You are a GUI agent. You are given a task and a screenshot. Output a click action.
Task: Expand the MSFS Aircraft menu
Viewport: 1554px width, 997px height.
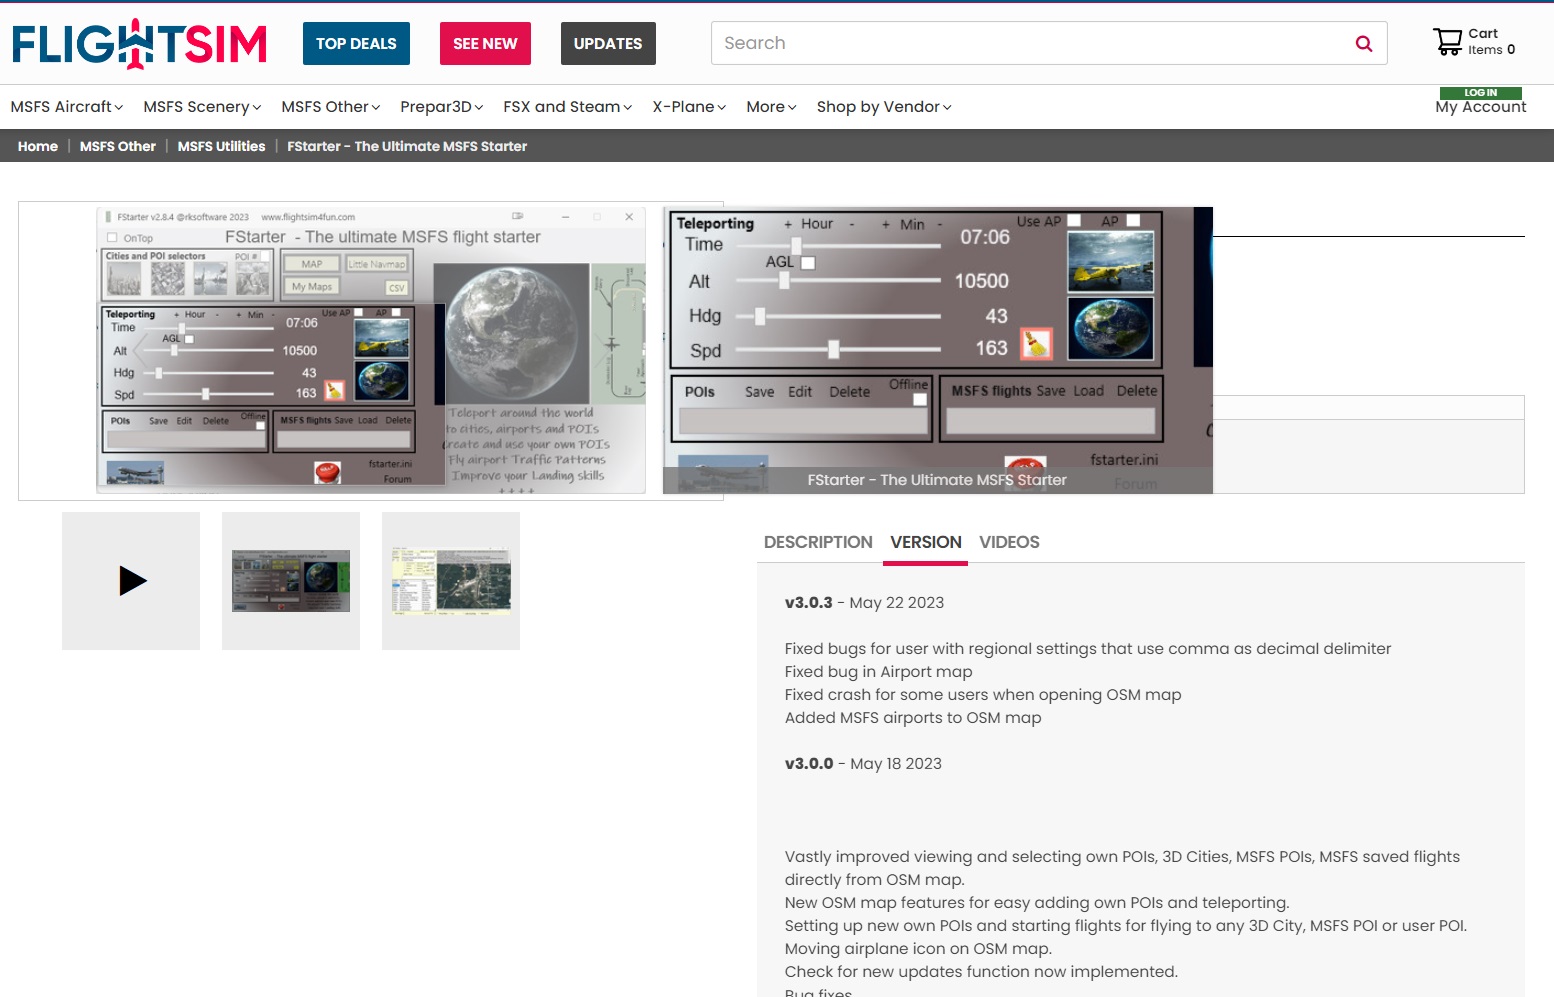66,107
